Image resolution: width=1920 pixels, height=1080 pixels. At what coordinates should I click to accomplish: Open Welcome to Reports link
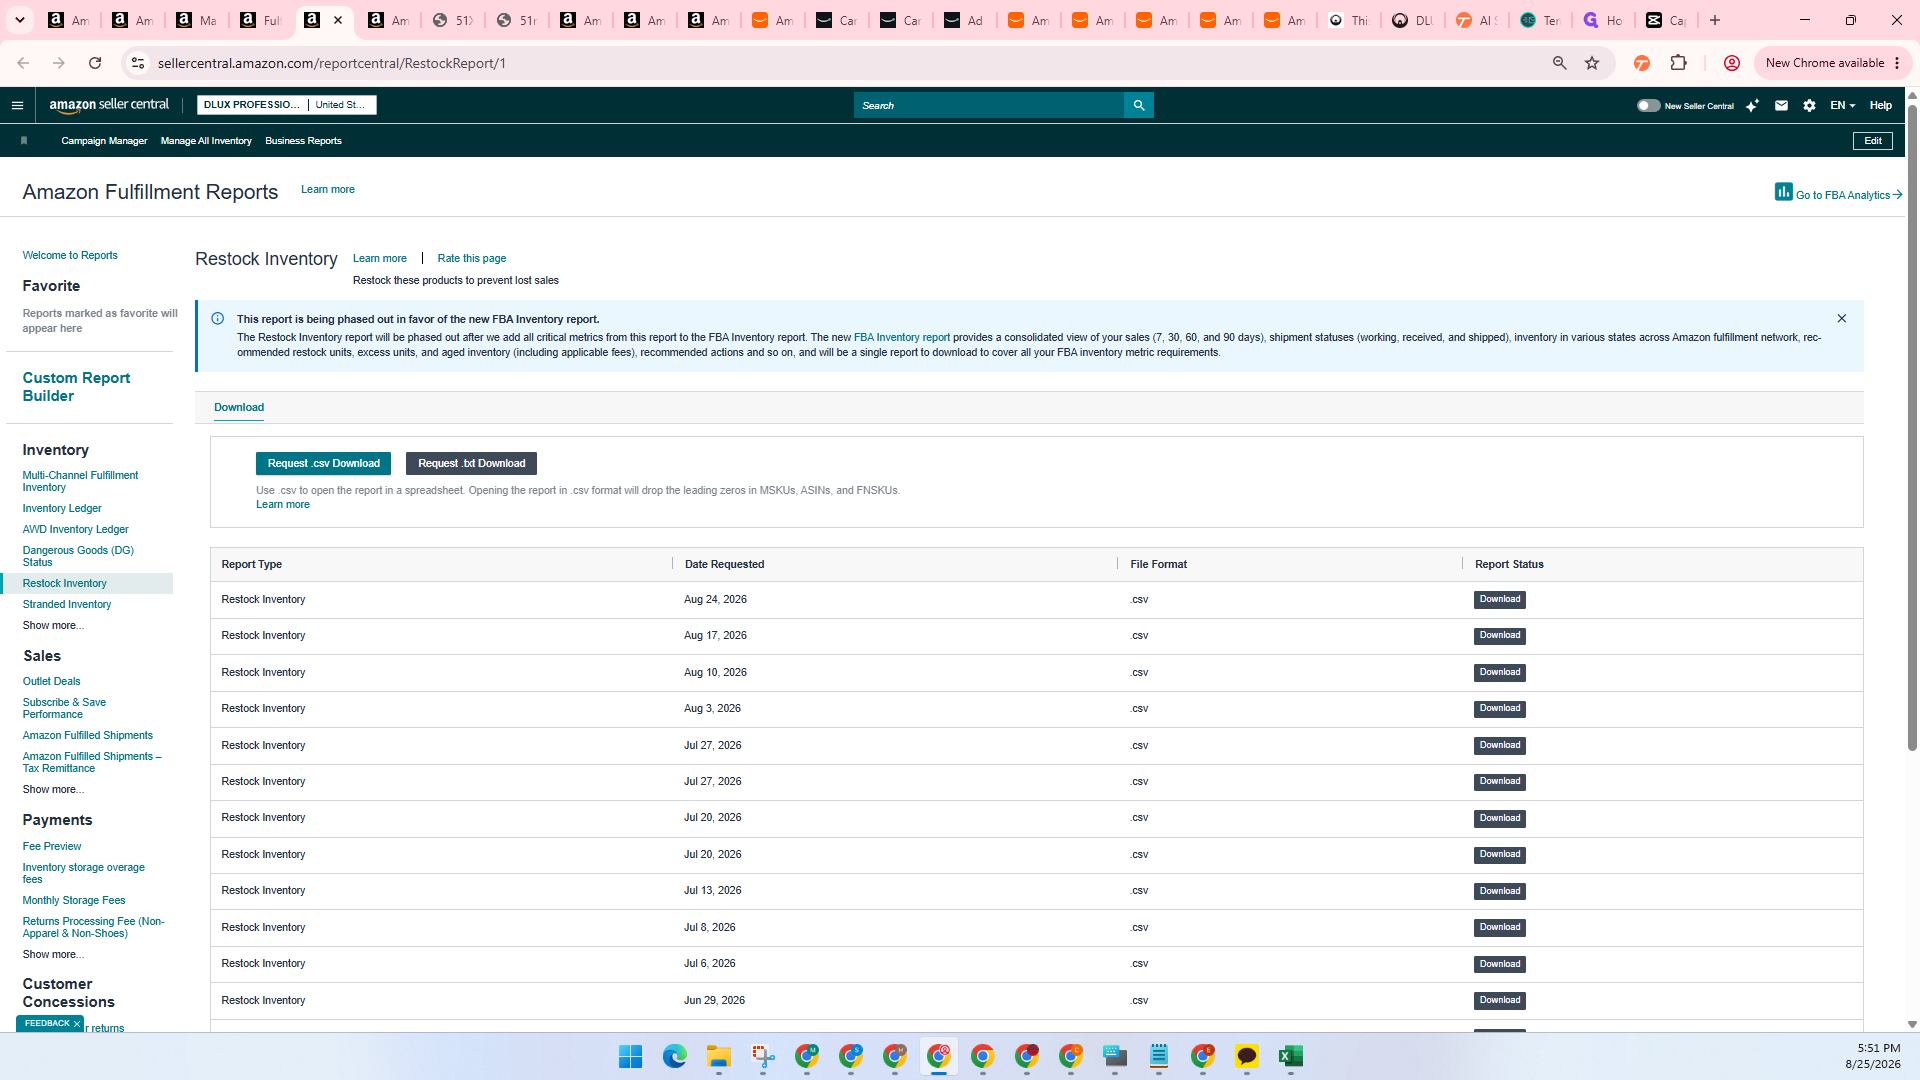70,256
